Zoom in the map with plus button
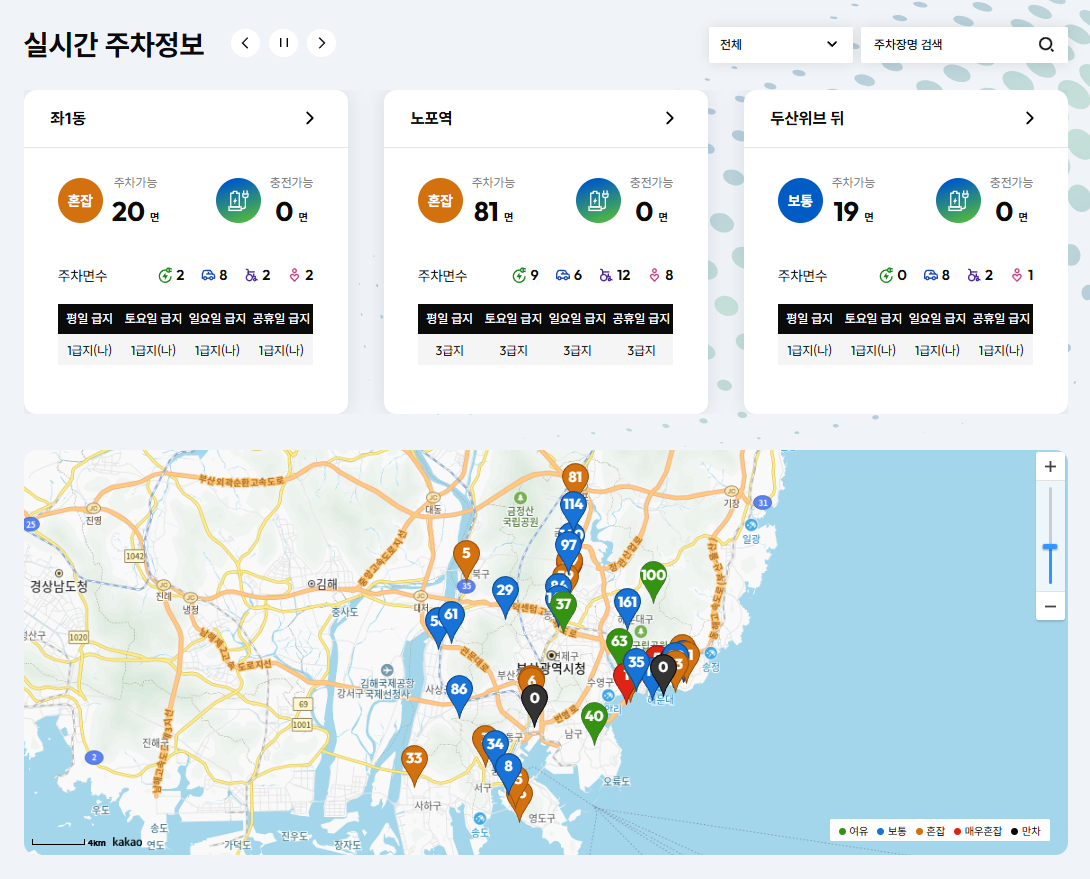Viewport: 1090px width, 879px height. coord(1050,467)
